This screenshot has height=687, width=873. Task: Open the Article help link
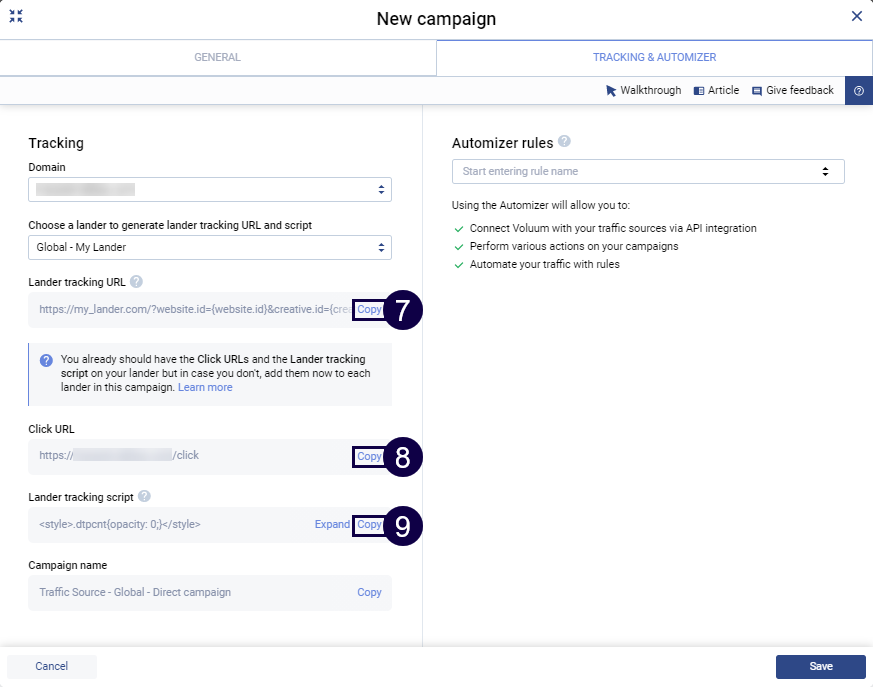pyautogui.click(x=716, y=91)
